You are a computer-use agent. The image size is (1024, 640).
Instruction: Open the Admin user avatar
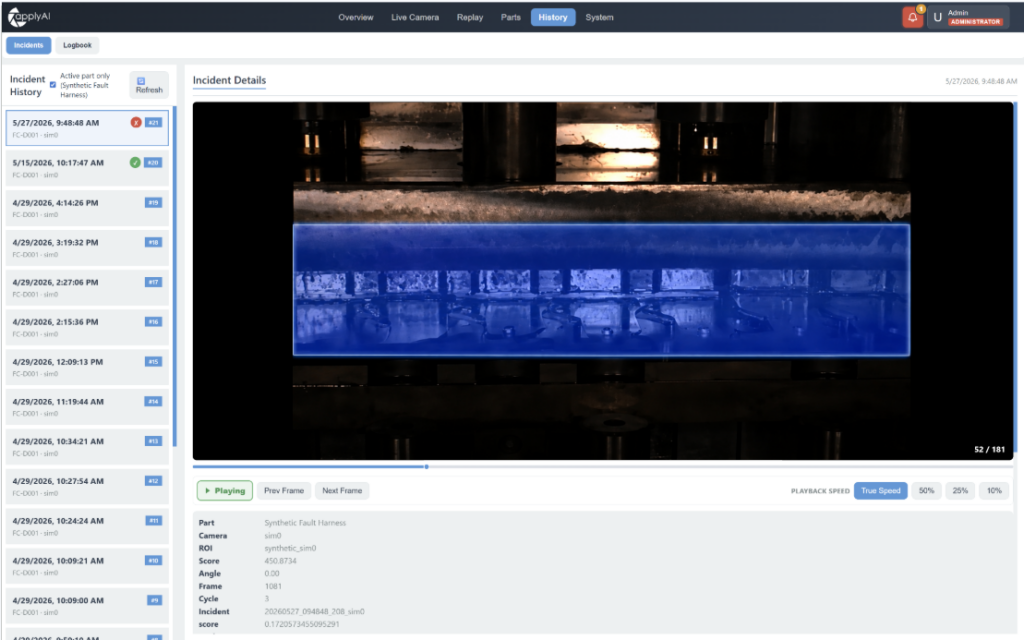(x=937, y=18)
